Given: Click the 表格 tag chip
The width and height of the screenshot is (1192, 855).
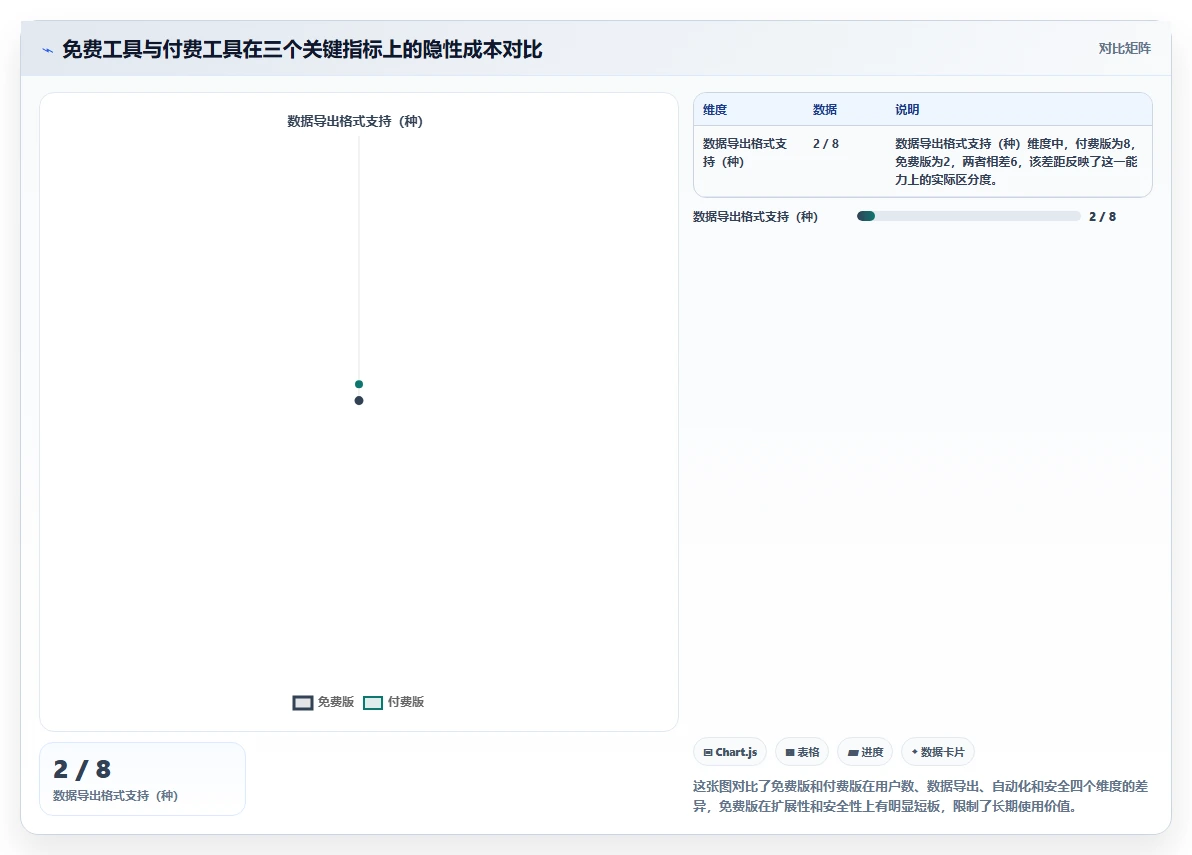Looking at the screenshot, I should pyautogui.click(x=802, y=752).
